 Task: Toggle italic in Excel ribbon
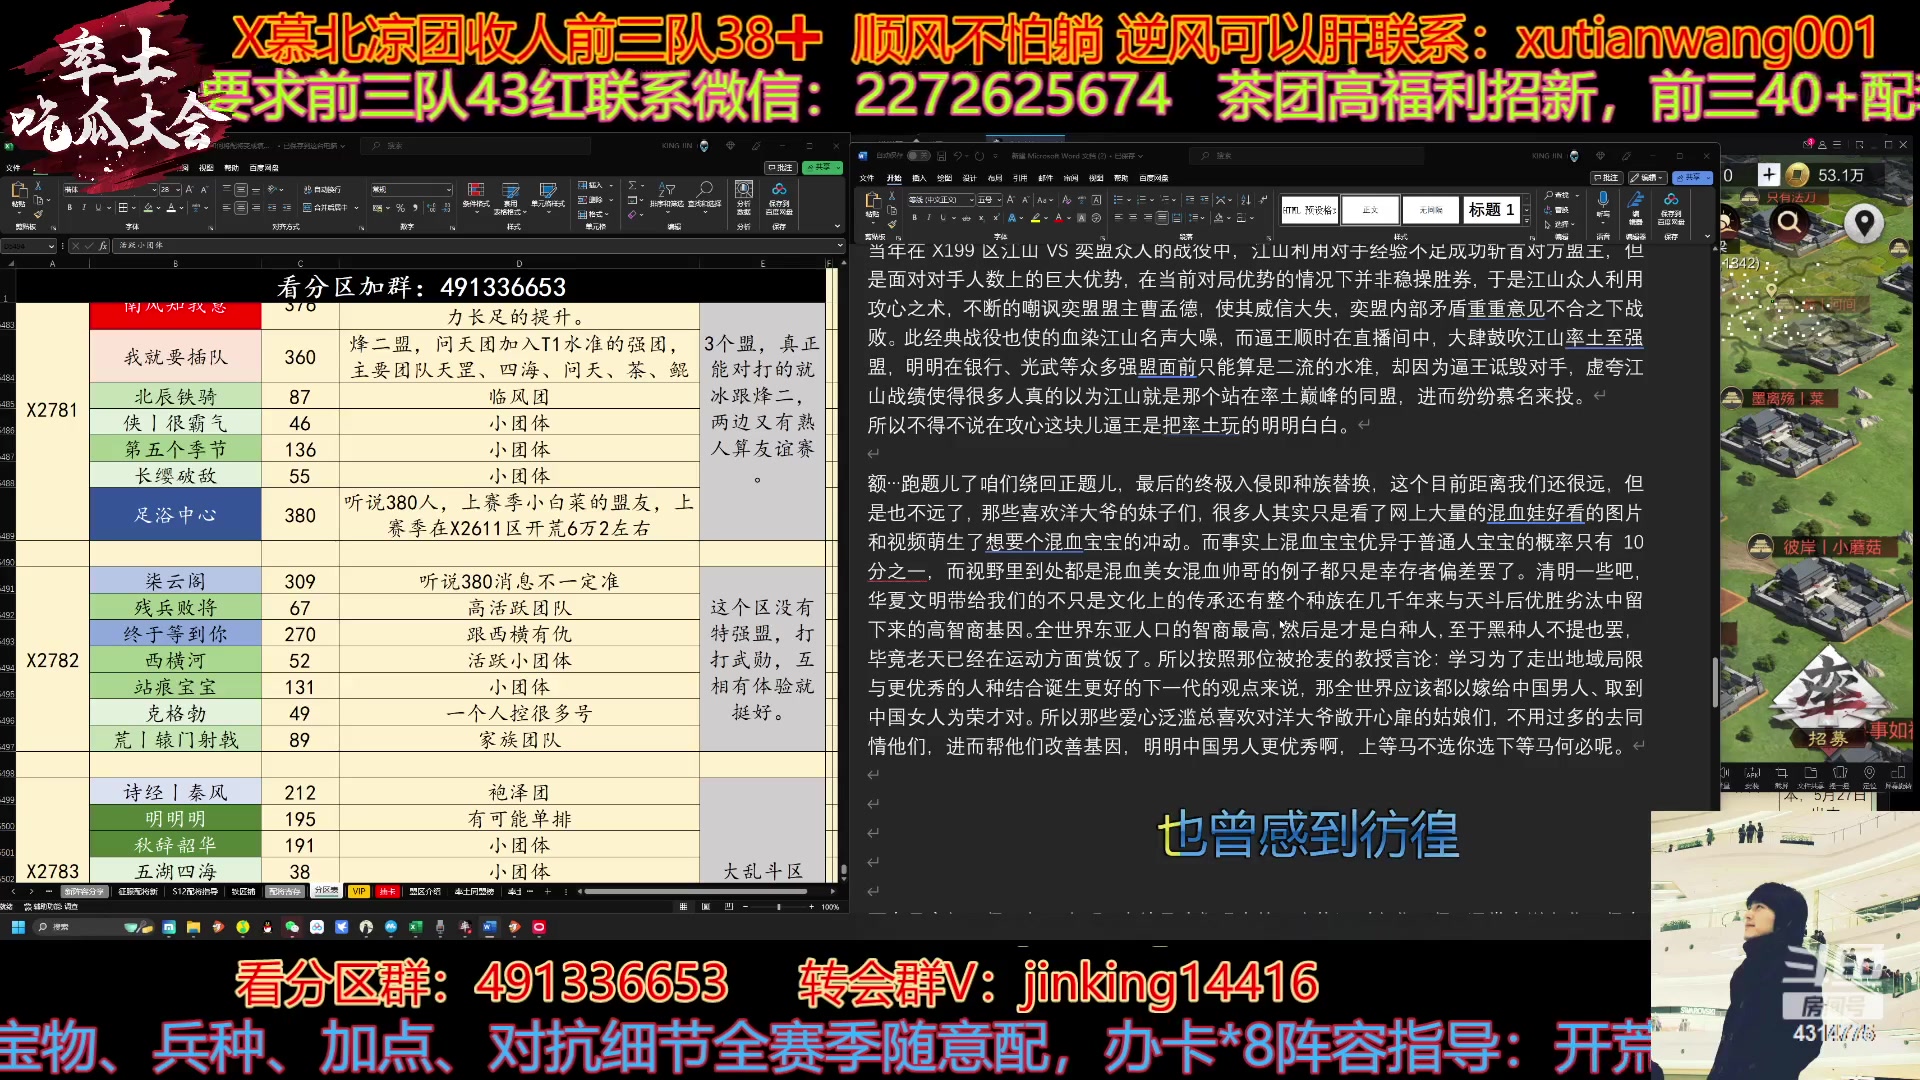[x=84, y=207]
